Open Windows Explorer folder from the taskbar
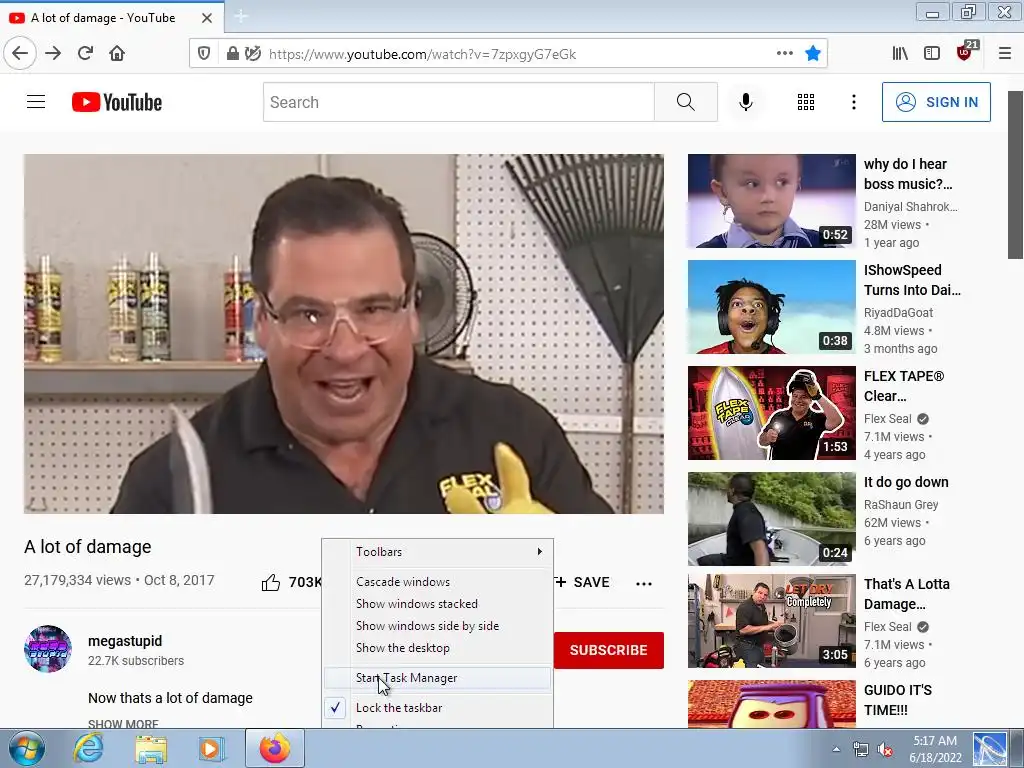Screen dimensions: 1024x768 pos(151,749)
